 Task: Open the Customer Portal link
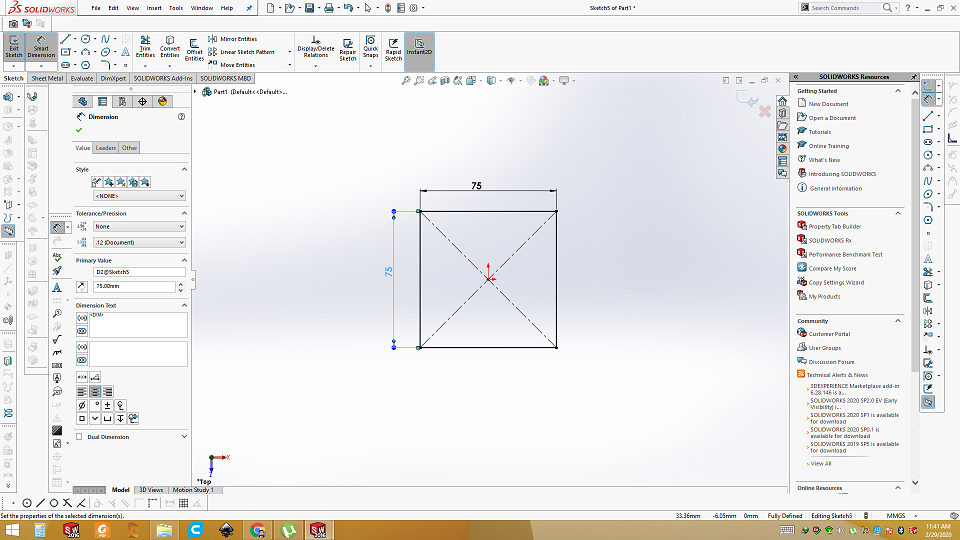coord(830,334)
